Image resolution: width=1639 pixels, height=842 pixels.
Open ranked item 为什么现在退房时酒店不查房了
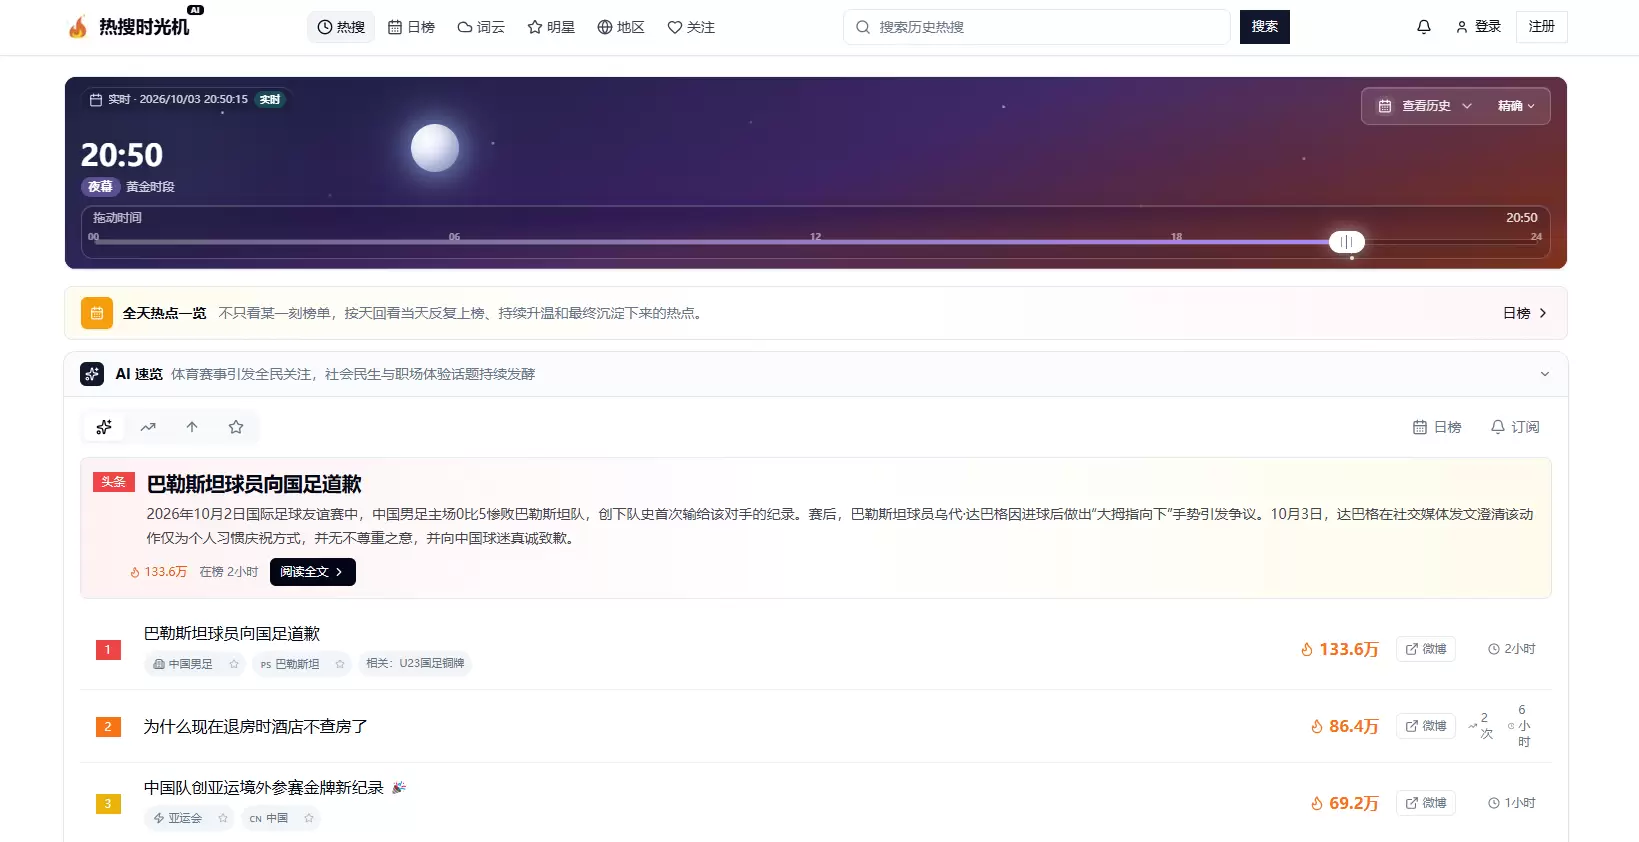tap(256, 727)
